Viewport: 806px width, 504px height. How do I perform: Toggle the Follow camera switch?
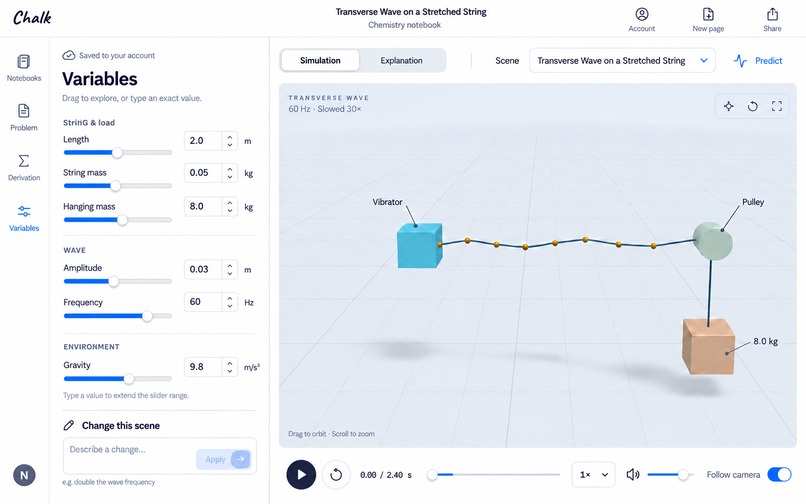click(x=779, y=475)
